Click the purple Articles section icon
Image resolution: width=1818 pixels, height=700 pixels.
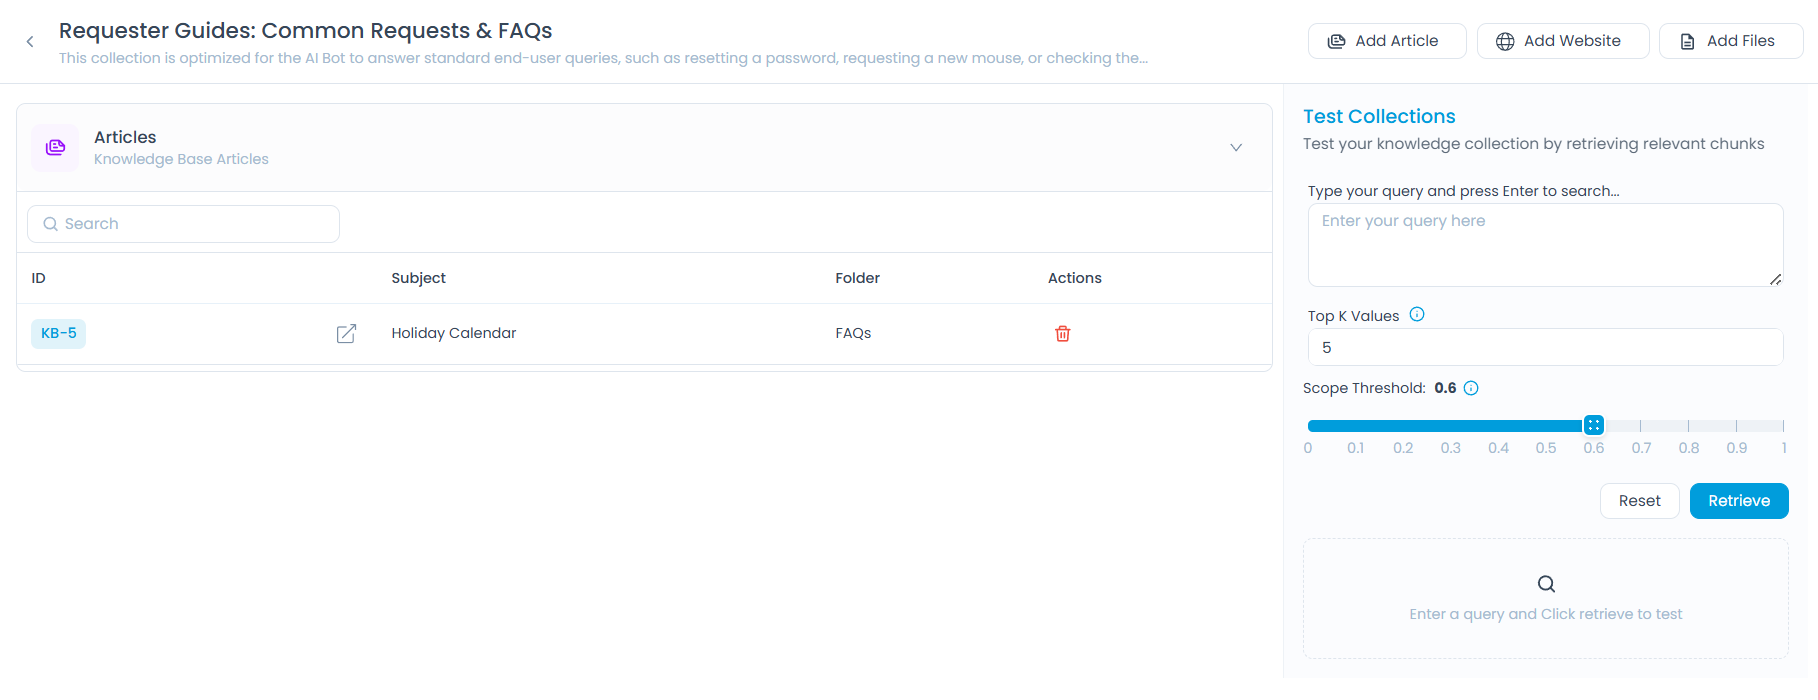[55, 148]
